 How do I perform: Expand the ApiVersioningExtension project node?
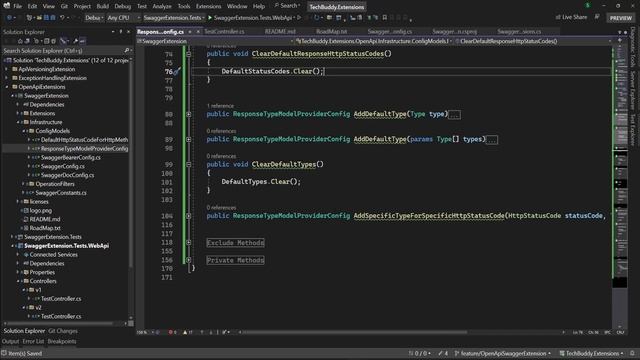click(x=6, y=69)
